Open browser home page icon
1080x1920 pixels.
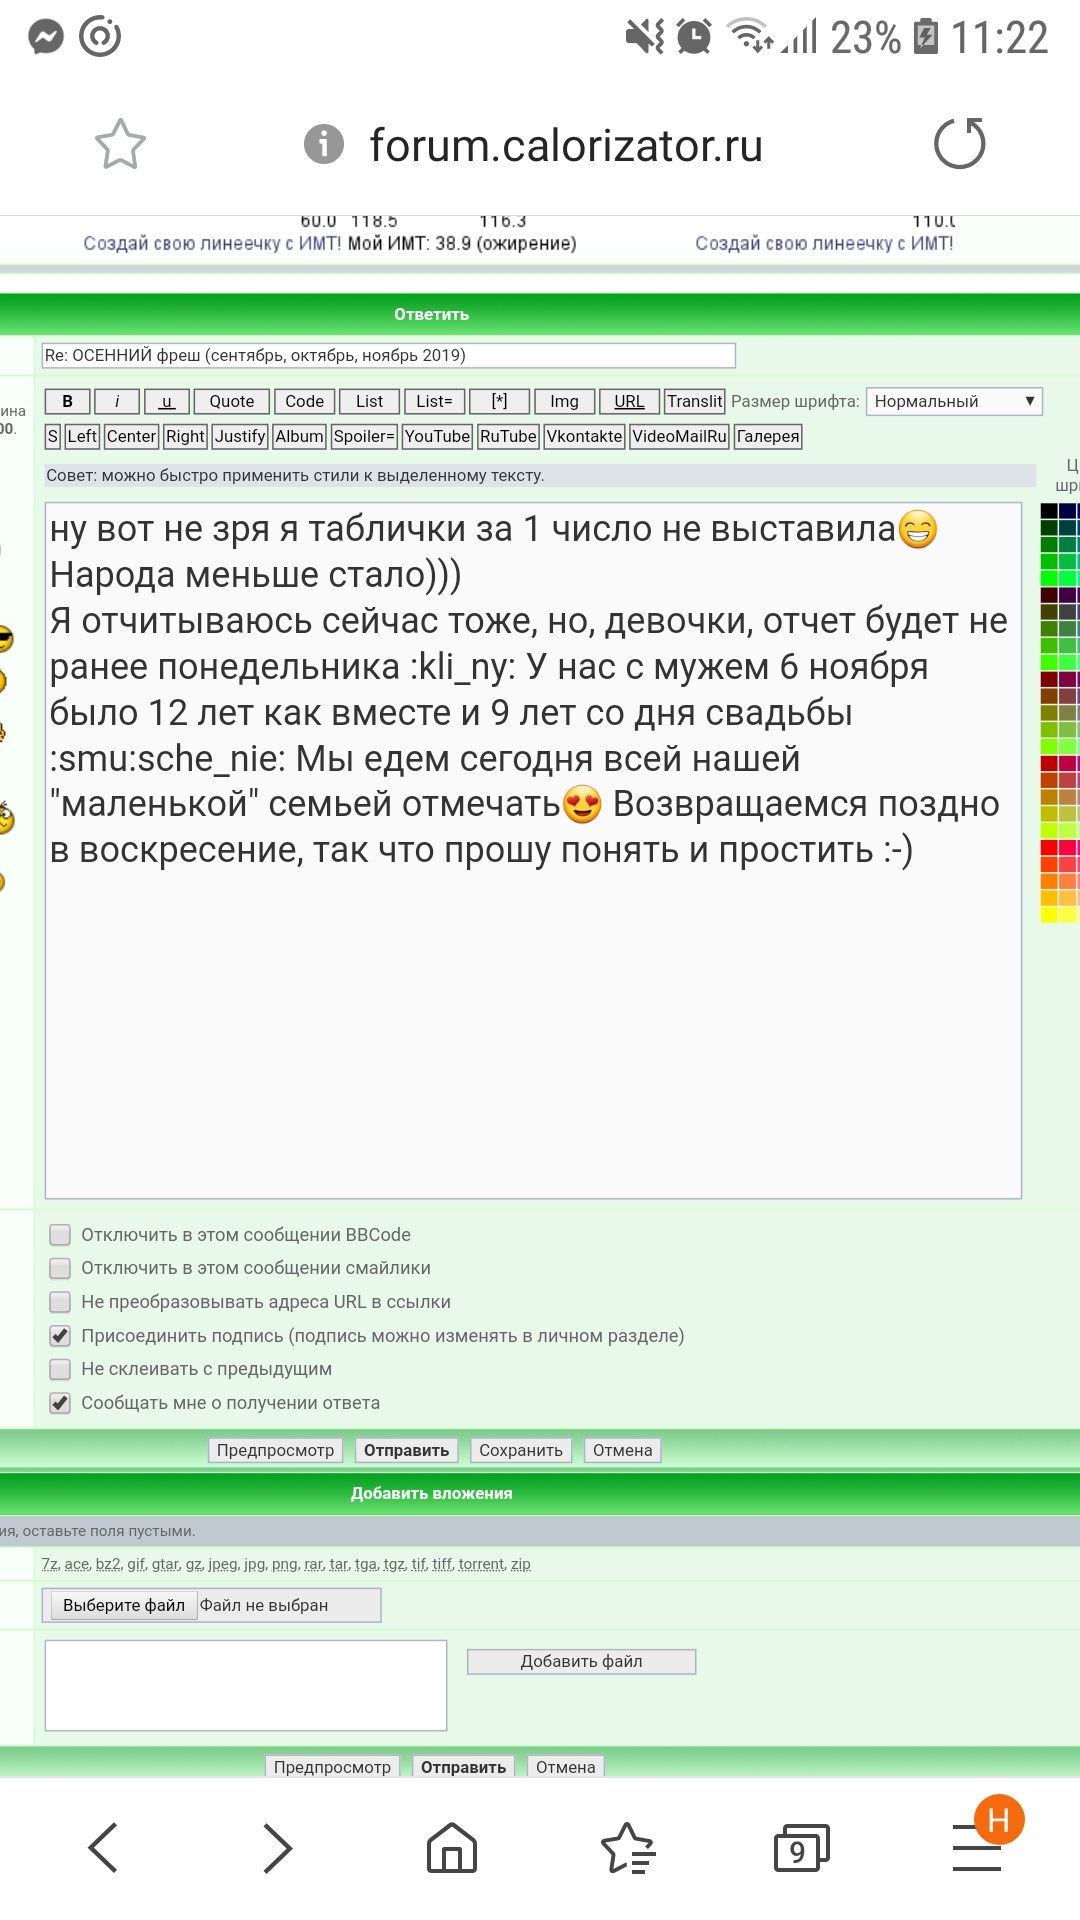[x=452, y=1847]
